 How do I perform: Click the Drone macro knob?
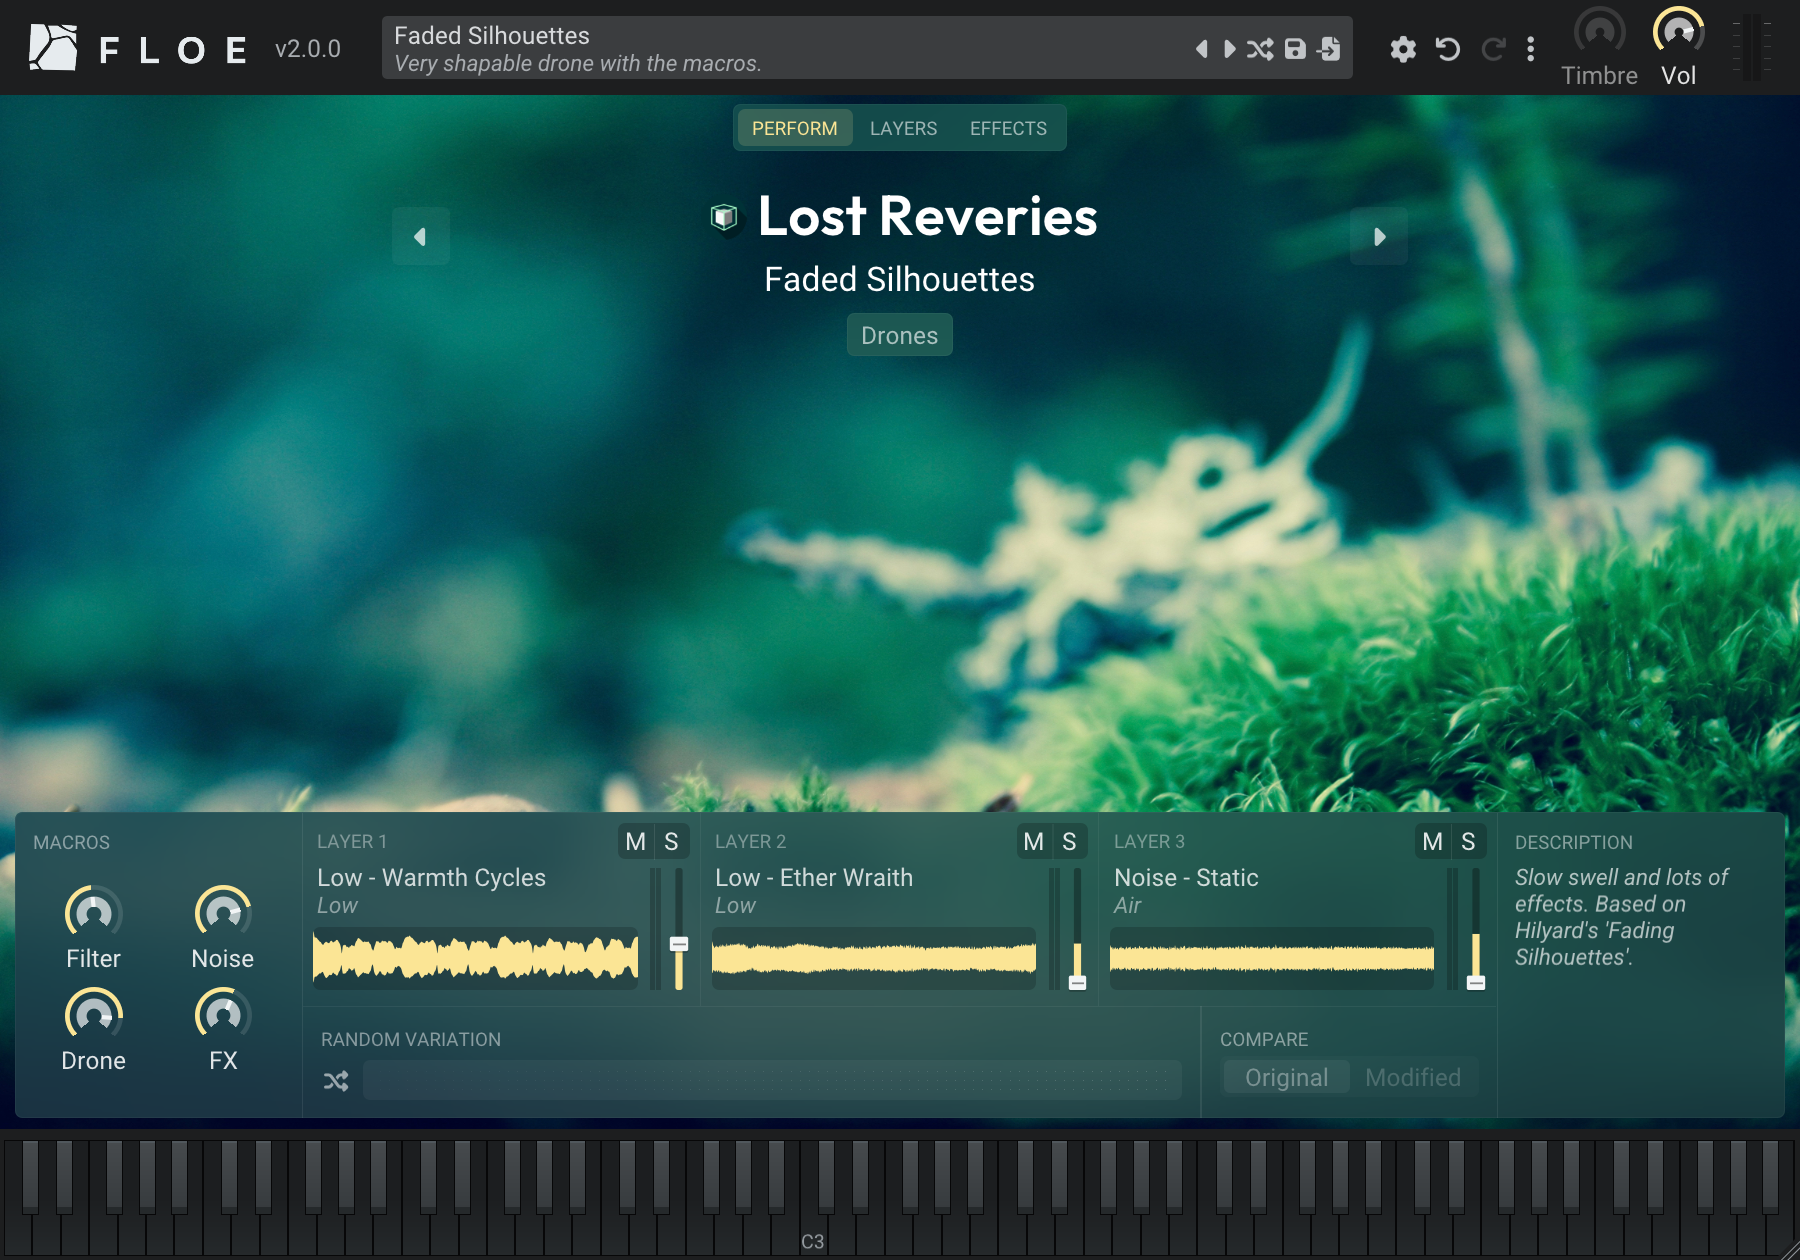pos(94,1016)
